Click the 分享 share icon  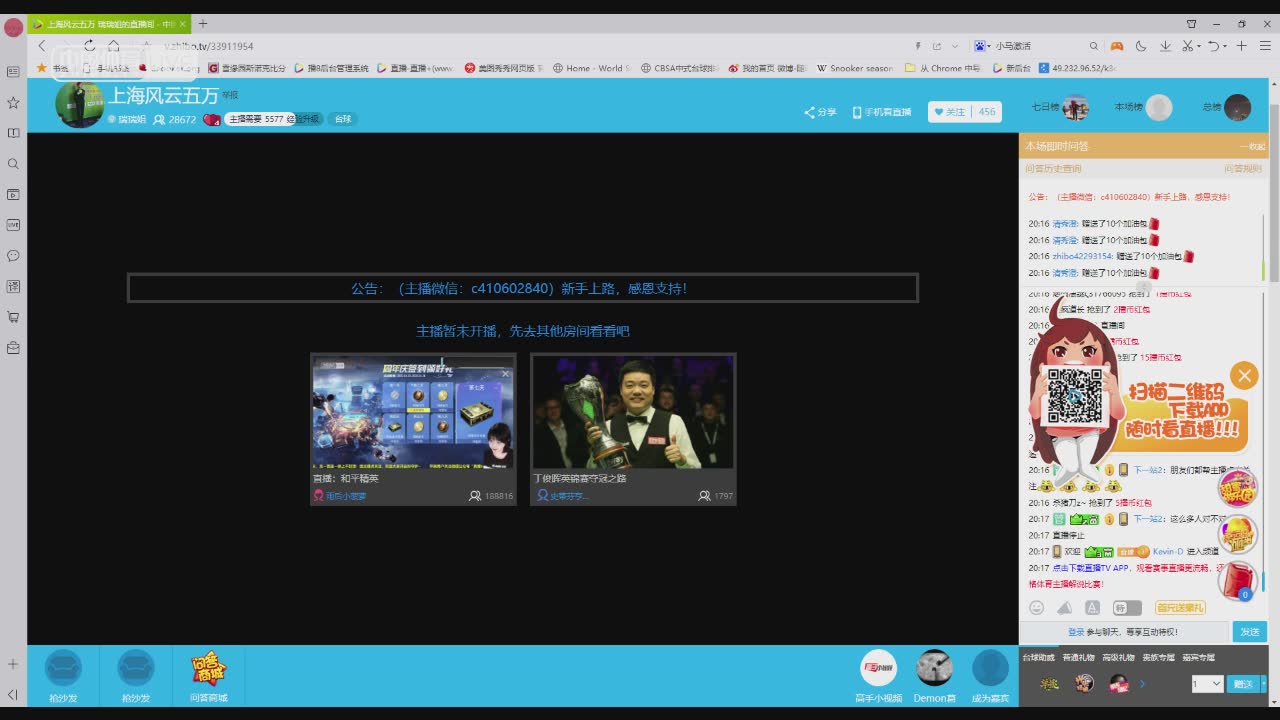pyautogui.click(x=819, y=112)
